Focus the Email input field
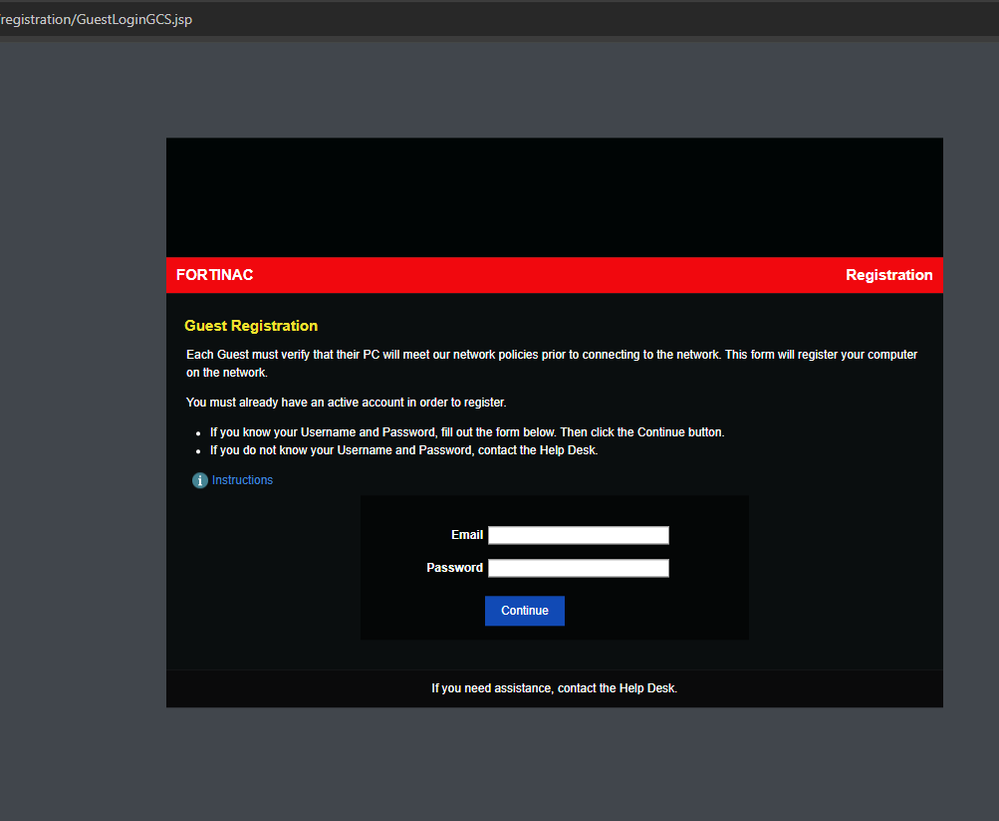The image size is (999, 821). 579,535
